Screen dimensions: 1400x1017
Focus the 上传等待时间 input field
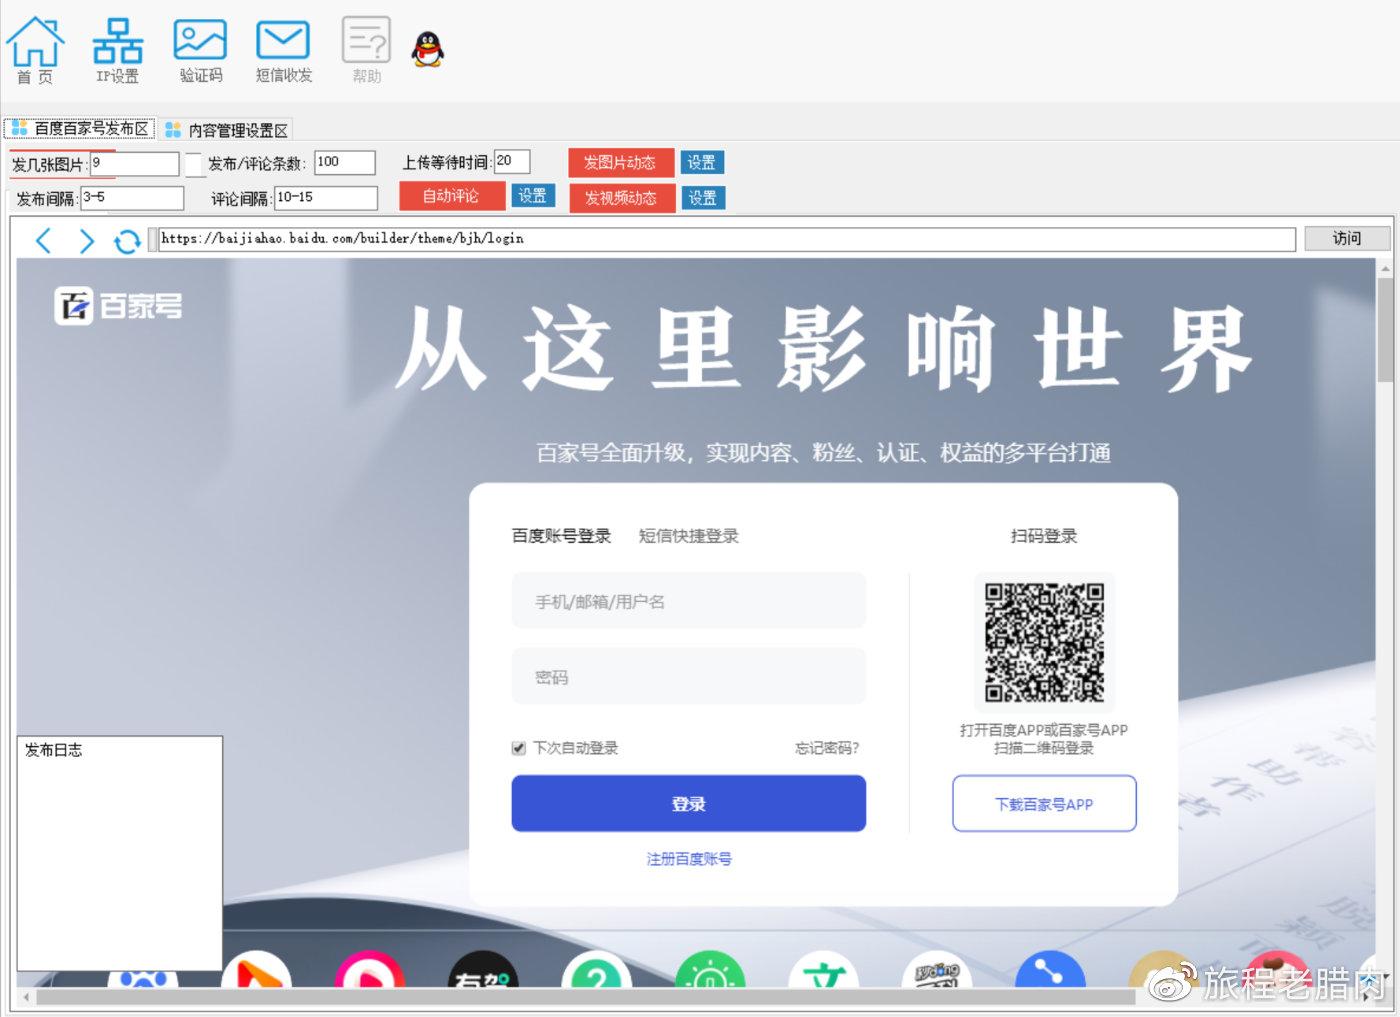512,161
